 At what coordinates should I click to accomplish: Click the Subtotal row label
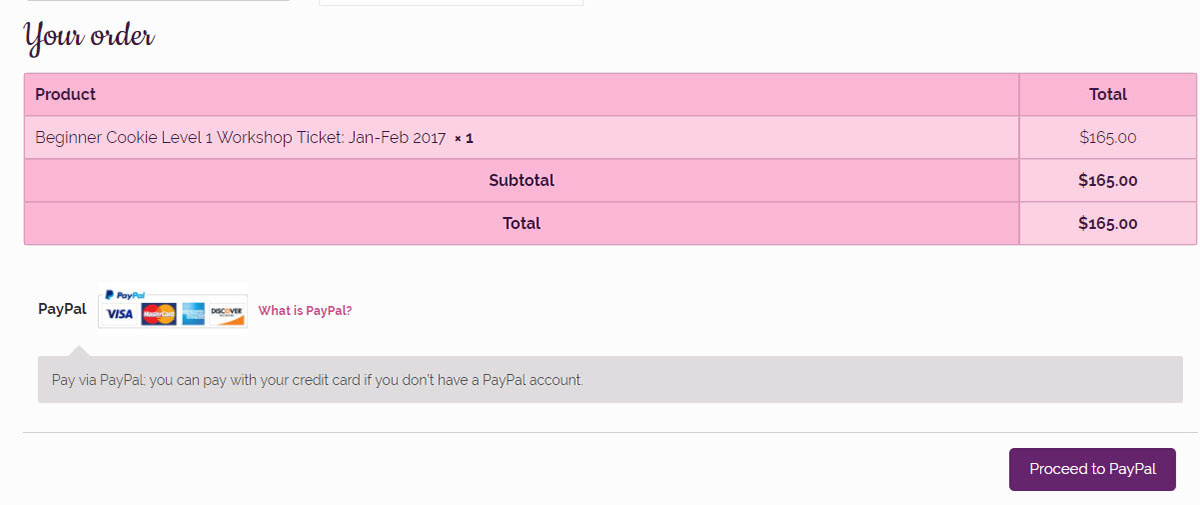click(x=521, y=180)
